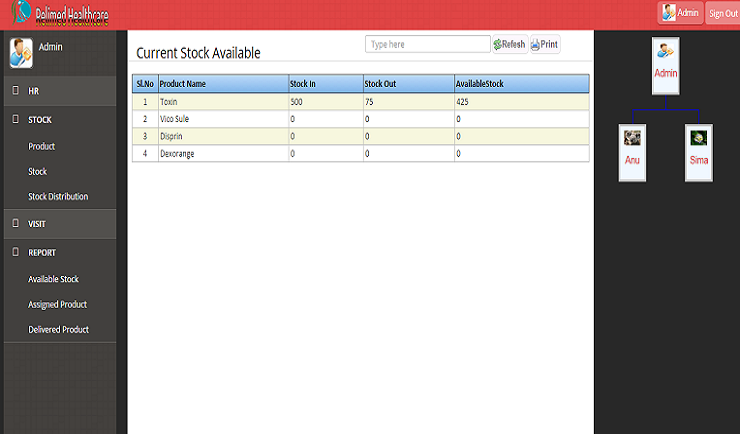The image size is (740, 434).
Task: Expand the VISIT menu section
Action: click(x=36, y=224)
